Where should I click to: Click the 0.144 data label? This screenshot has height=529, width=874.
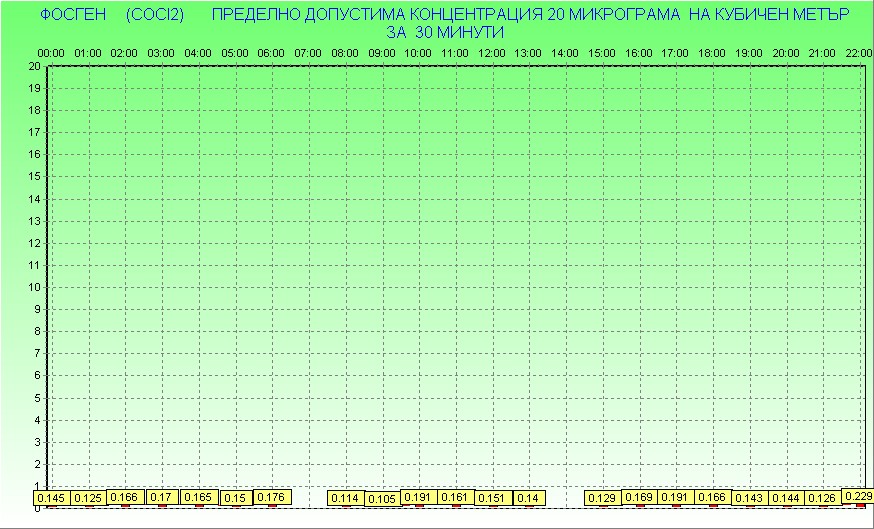pos(786,498)
